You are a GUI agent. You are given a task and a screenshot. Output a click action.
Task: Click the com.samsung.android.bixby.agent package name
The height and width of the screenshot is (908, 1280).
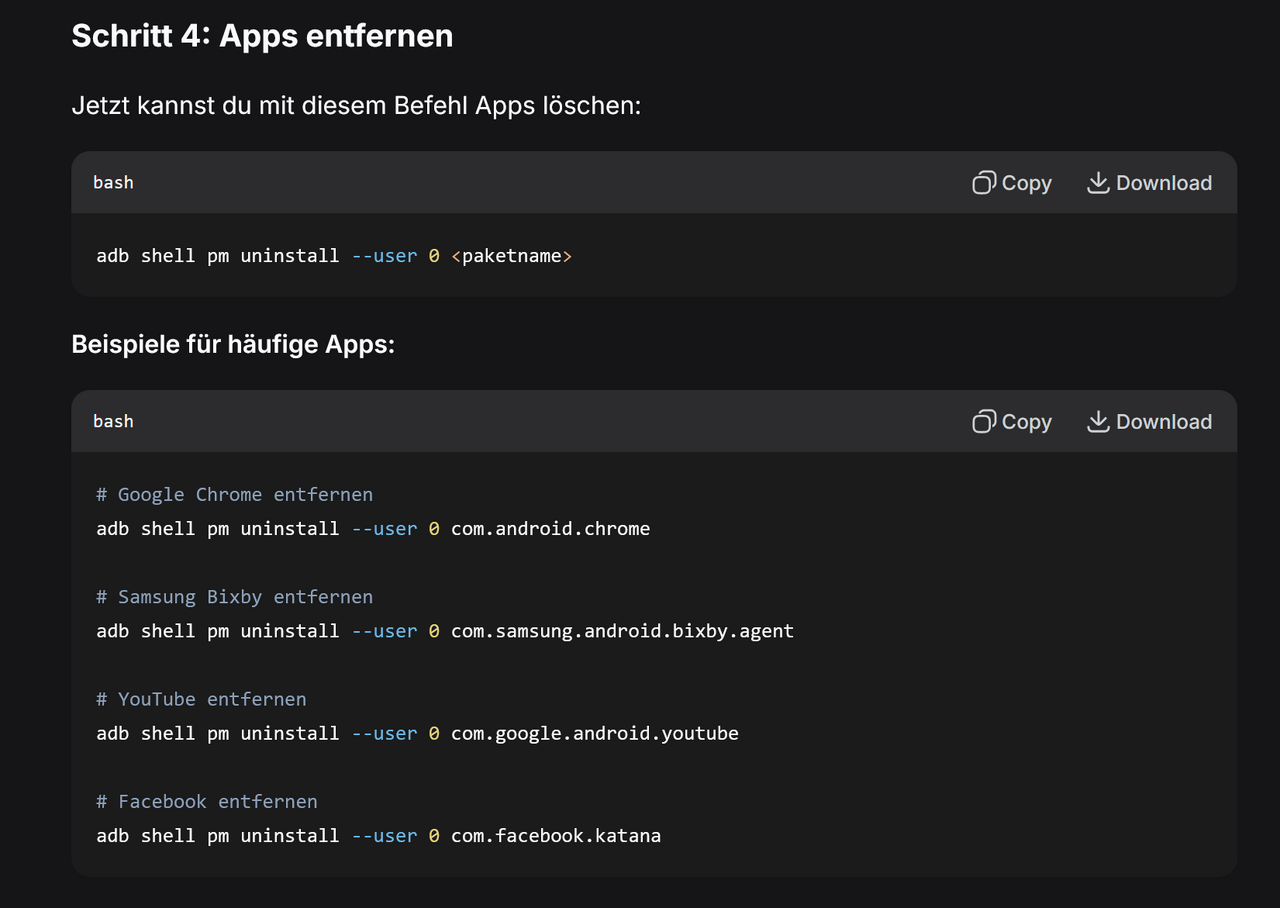(x=622, y=631)
